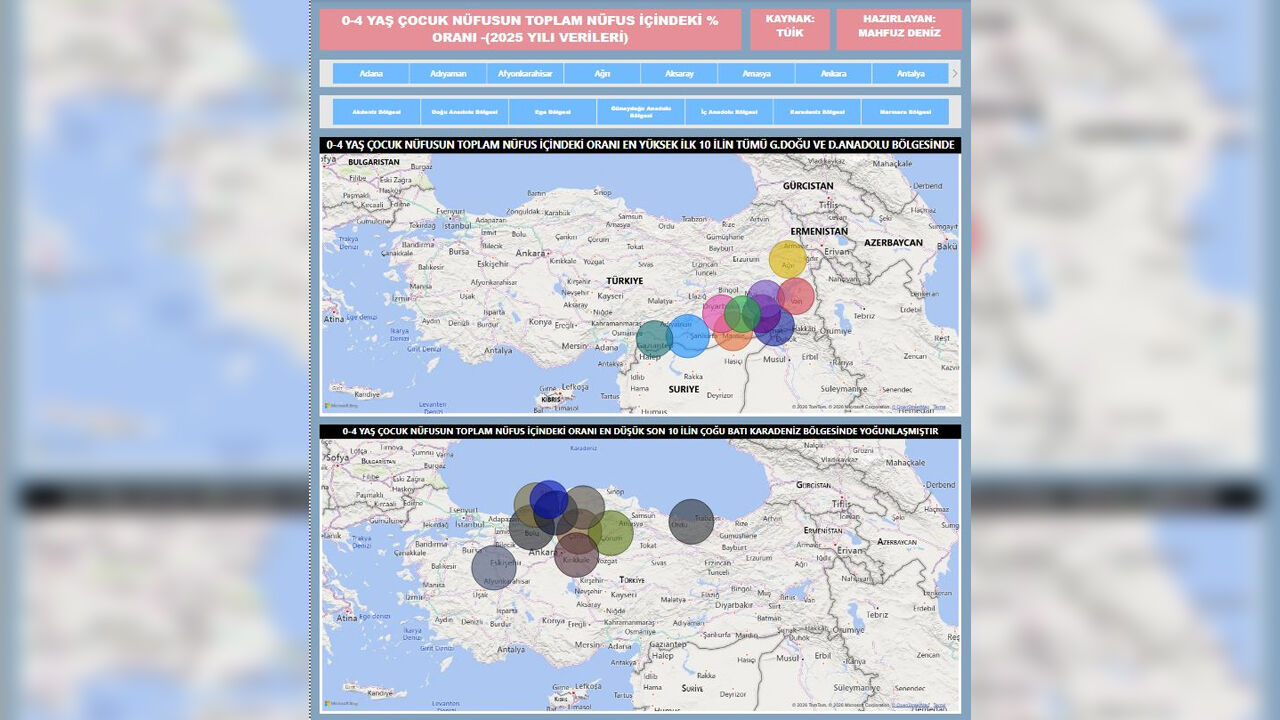Viewport: 1280px width, 720px height.
Task: Choose the Ege Bölgesi region filter
Action: pyautogui.click(x=552, y=112)
